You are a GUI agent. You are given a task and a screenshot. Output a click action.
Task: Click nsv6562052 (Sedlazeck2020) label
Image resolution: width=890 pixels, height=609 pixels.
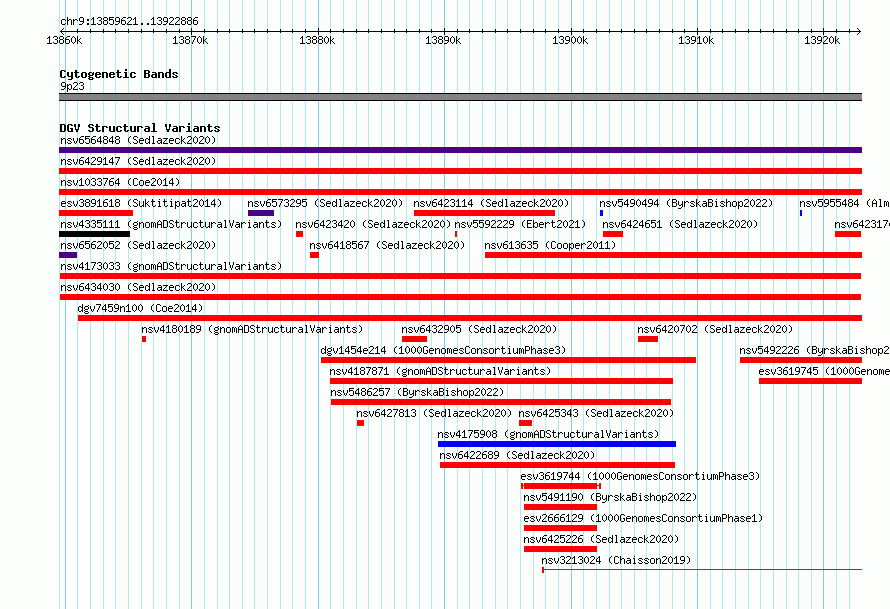point(138,245)
